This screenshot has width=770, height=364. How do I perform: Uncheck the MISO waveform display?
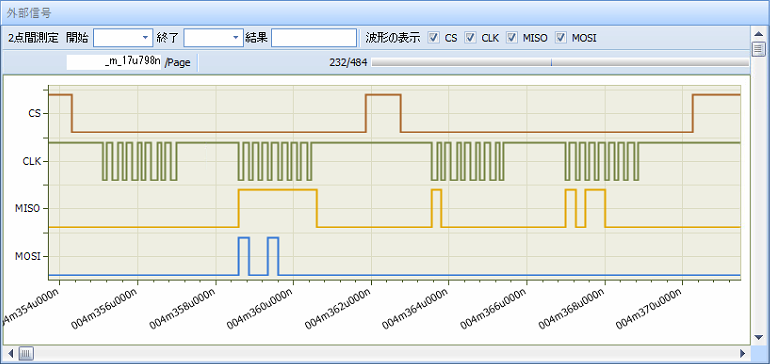[x=512, y=37]
